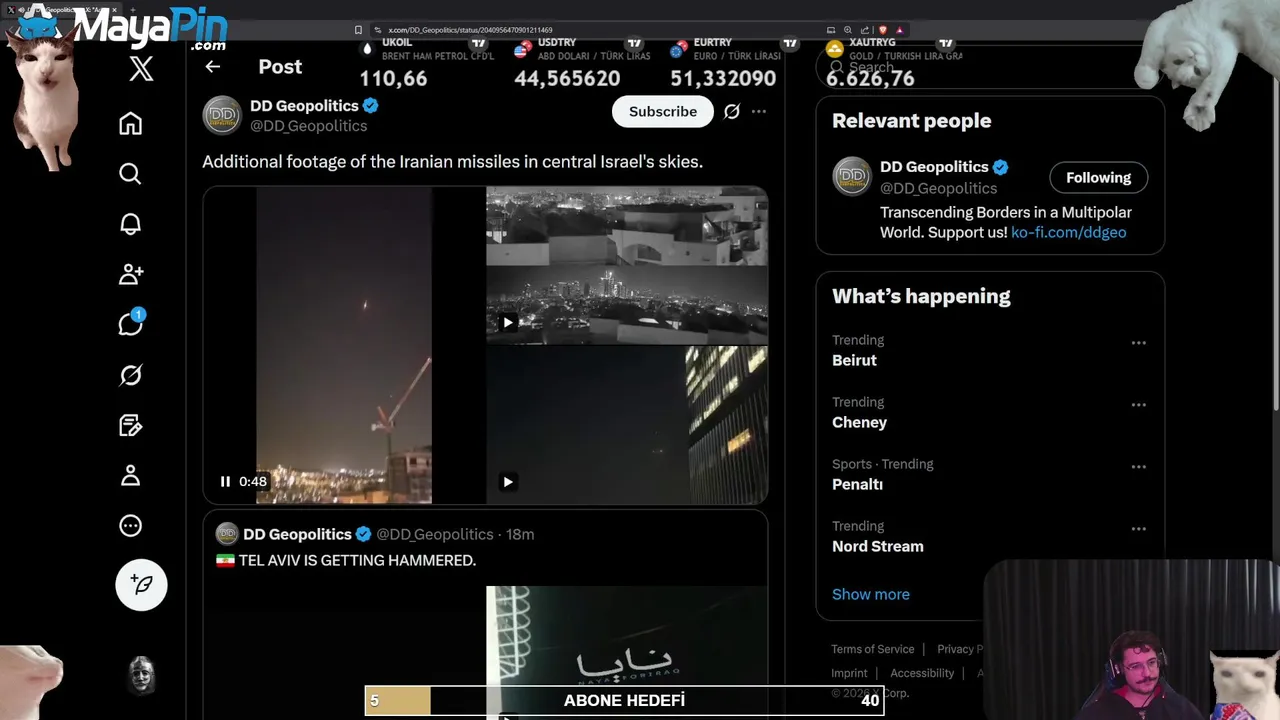Click the share icon in address bar

pyautogui.click(x=865, y=30)
